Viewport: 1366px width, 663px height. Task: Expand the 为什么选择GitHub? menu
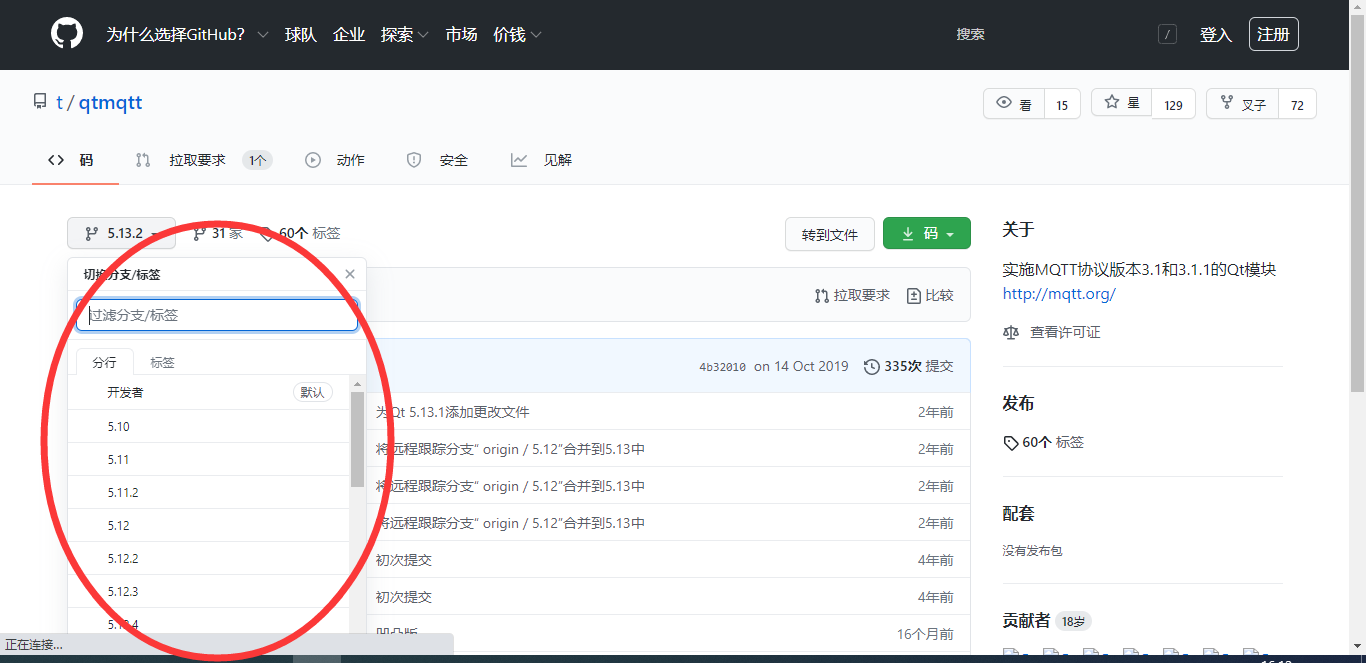click(x=188, y=34)
